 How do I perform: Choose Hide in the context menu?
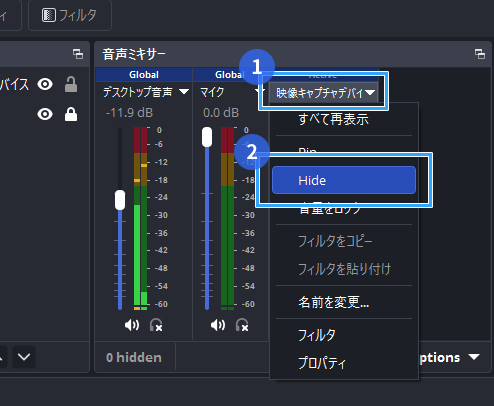pyautogui.click(x=344, y=180)
